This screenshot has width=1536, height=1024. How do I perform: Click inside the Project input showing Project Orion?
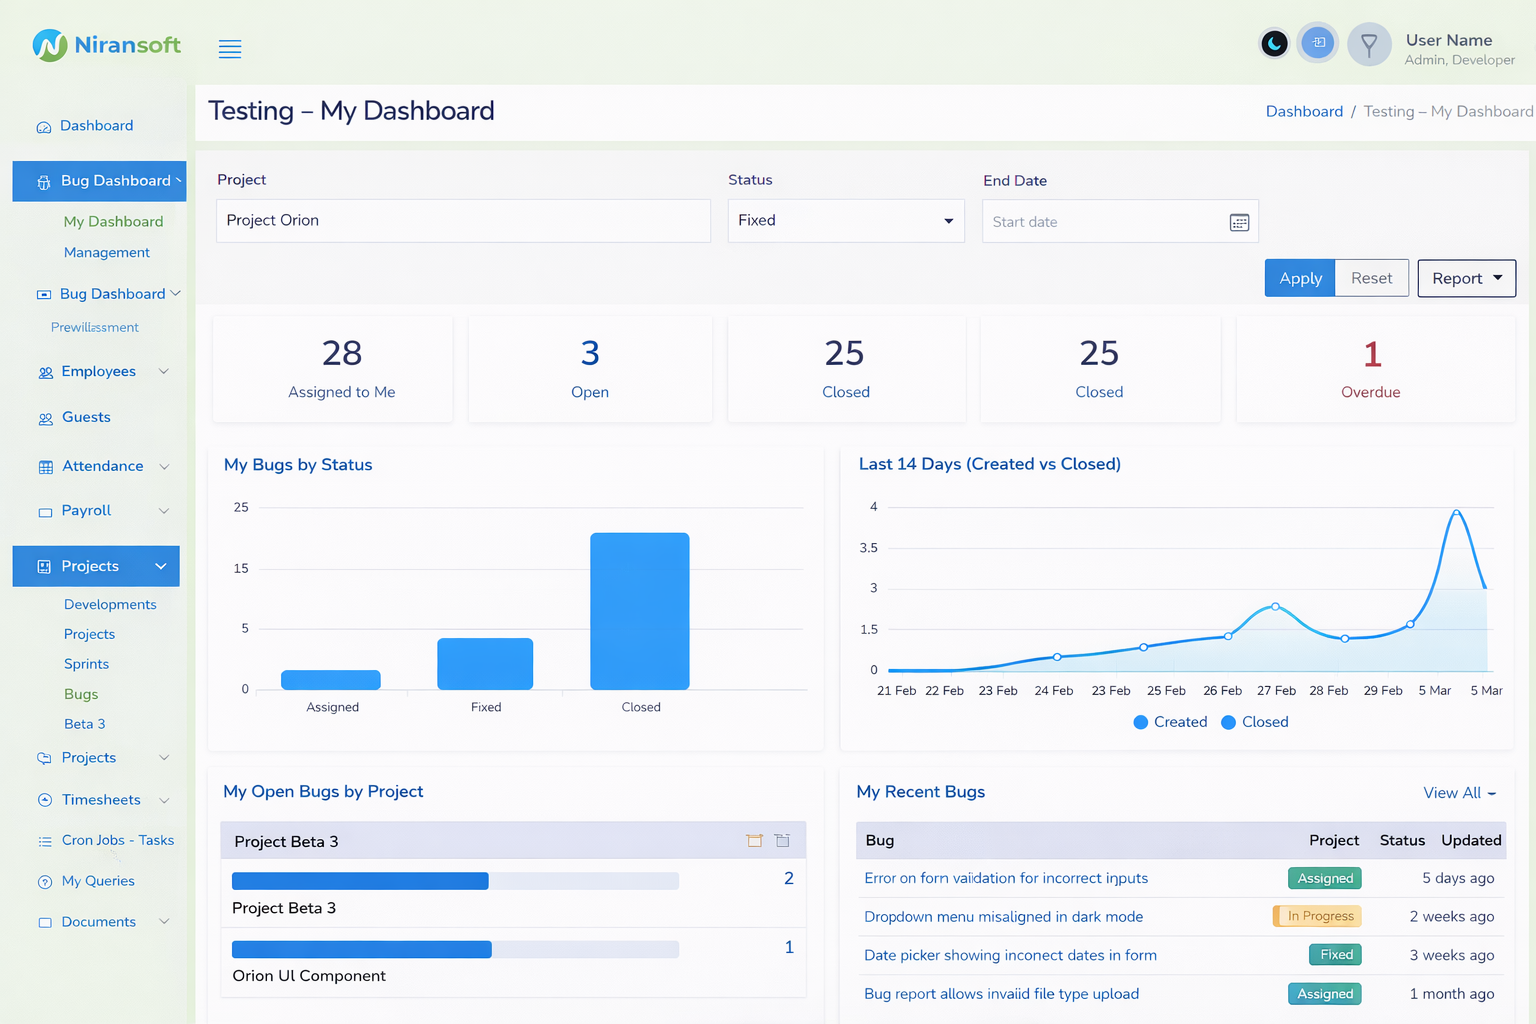[x=463, y=220]
